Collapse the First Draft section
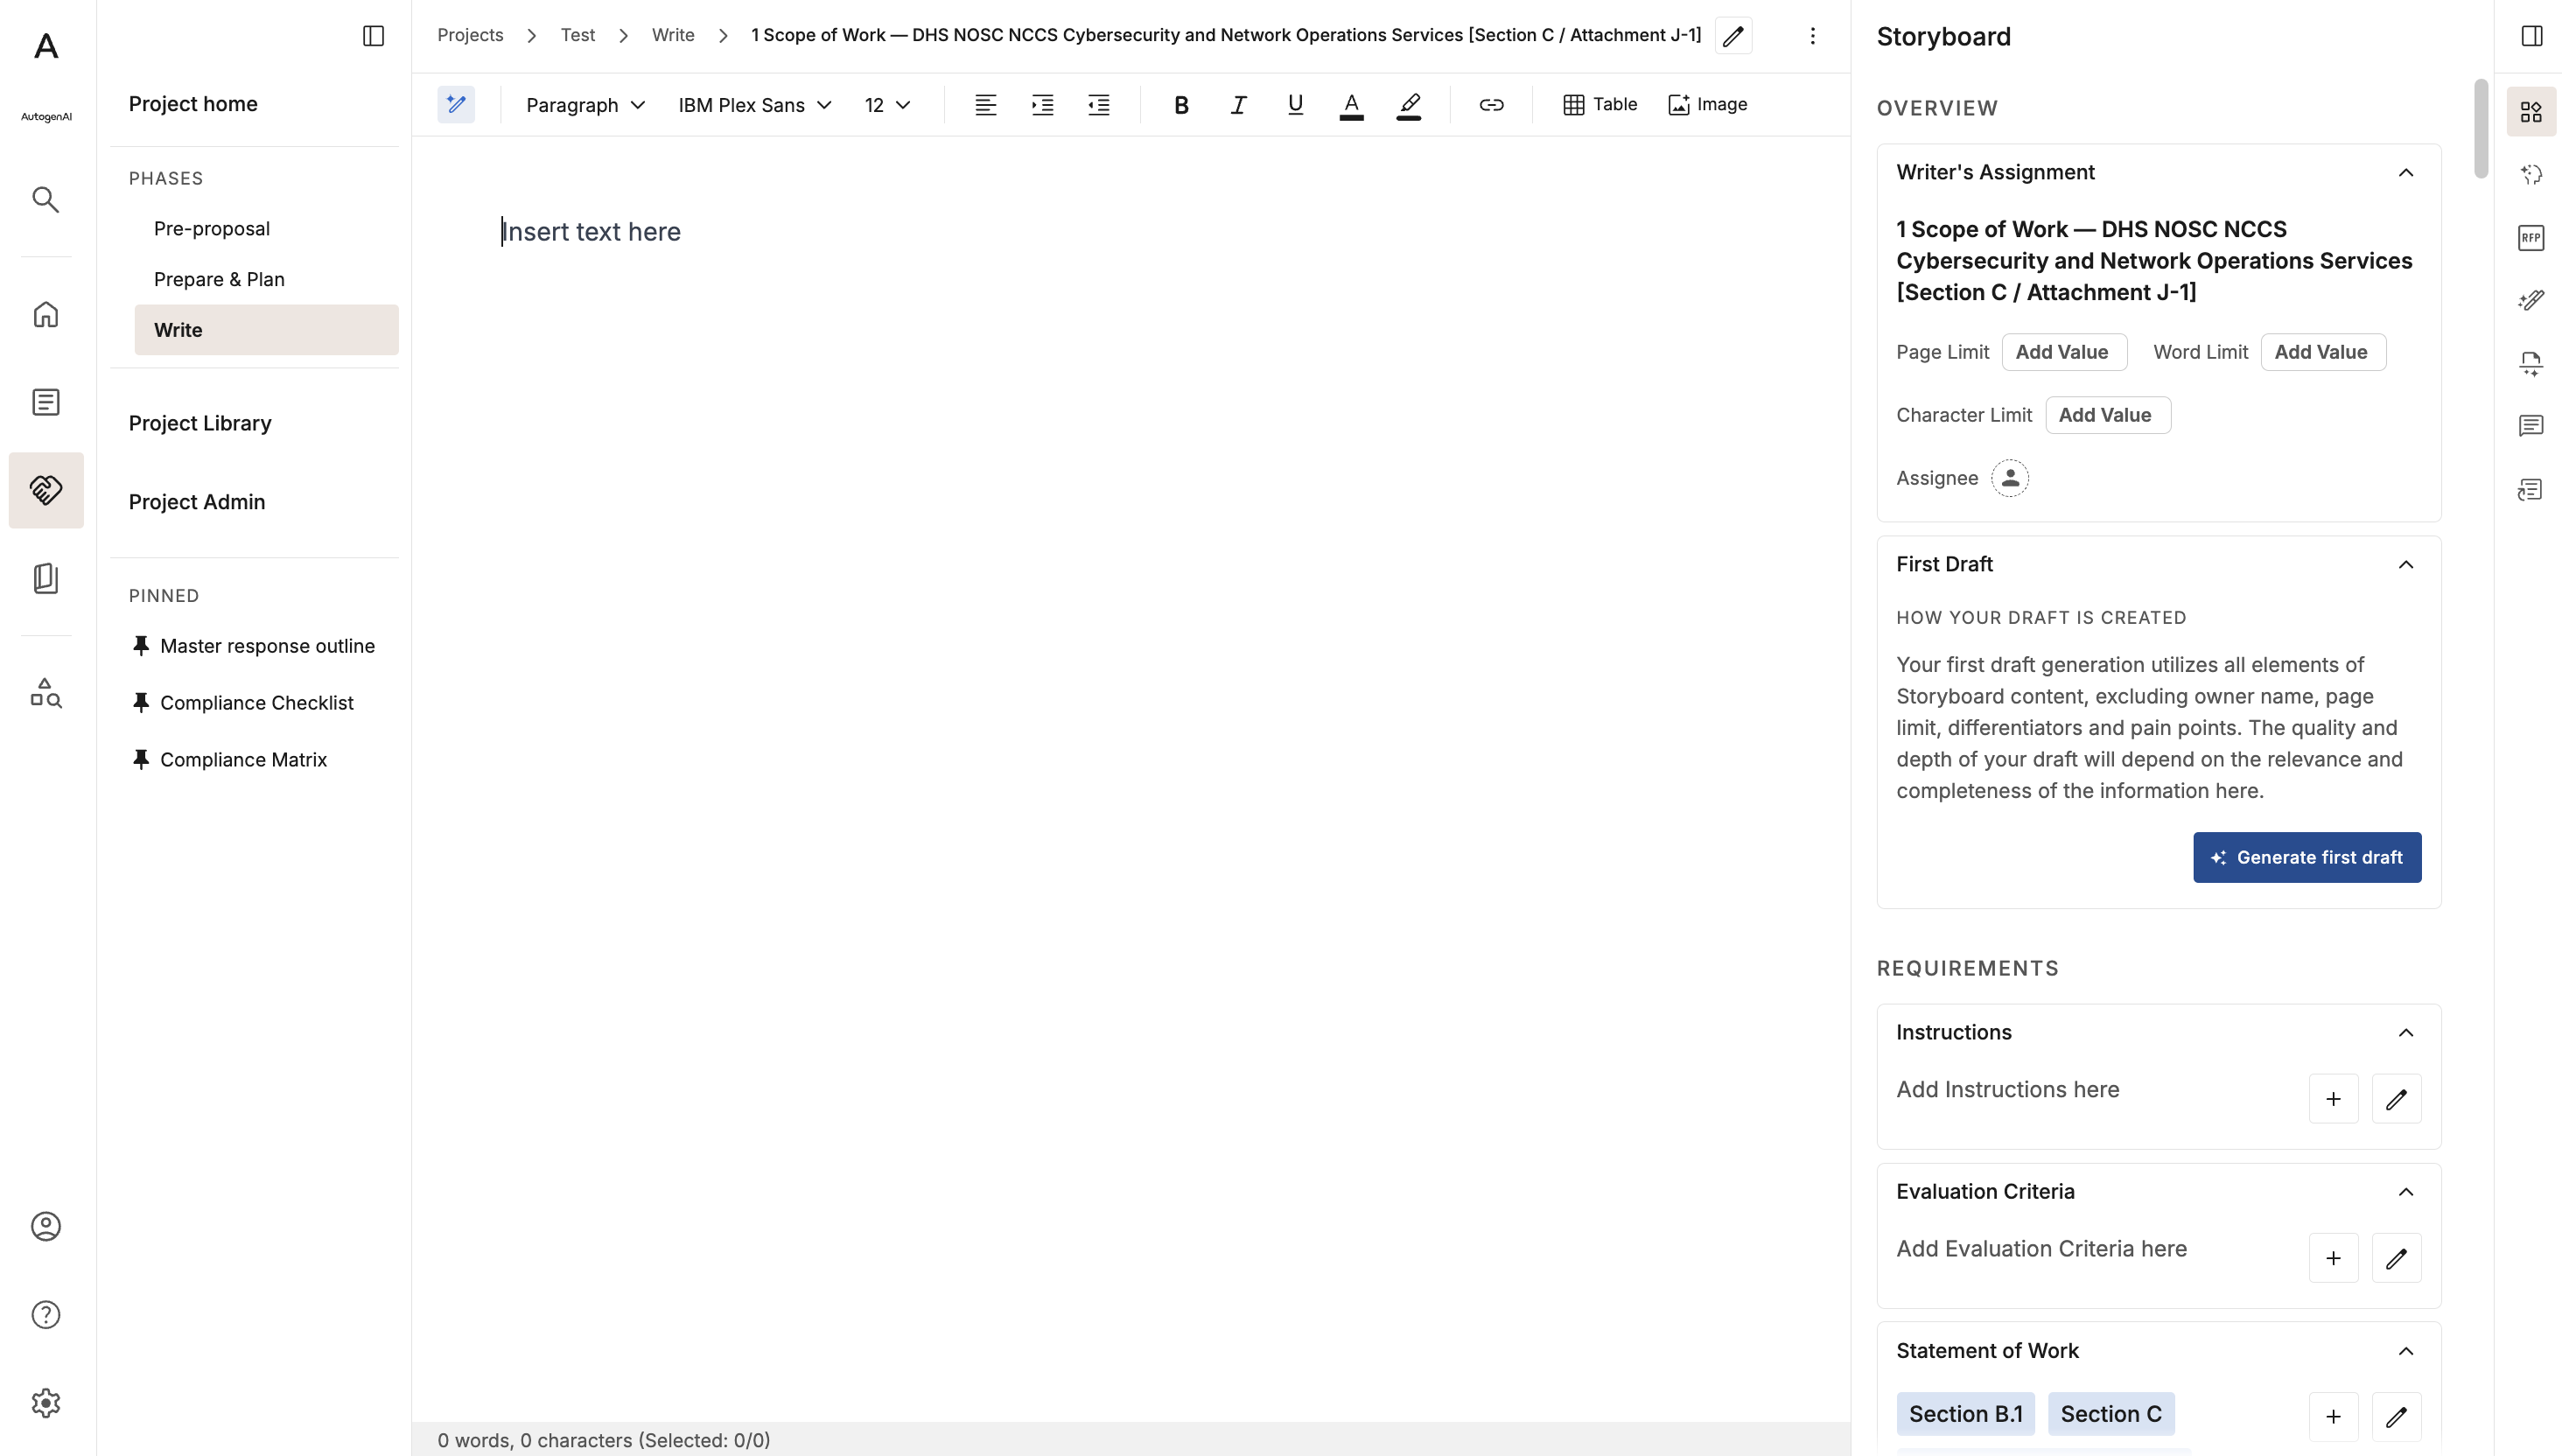Image resolution: width=2562 pixels, height=1456 pixels. click(x=2405, y=564)
